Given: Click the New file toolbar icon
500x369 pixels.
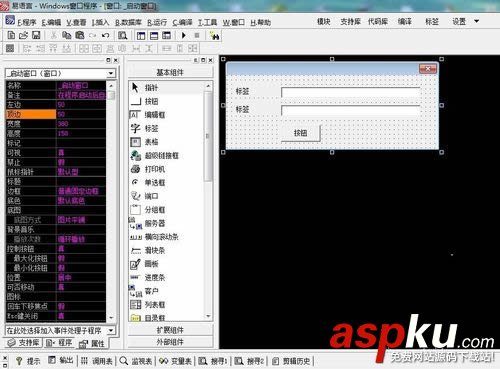Looking at the screenshot, I should [11, 35].
